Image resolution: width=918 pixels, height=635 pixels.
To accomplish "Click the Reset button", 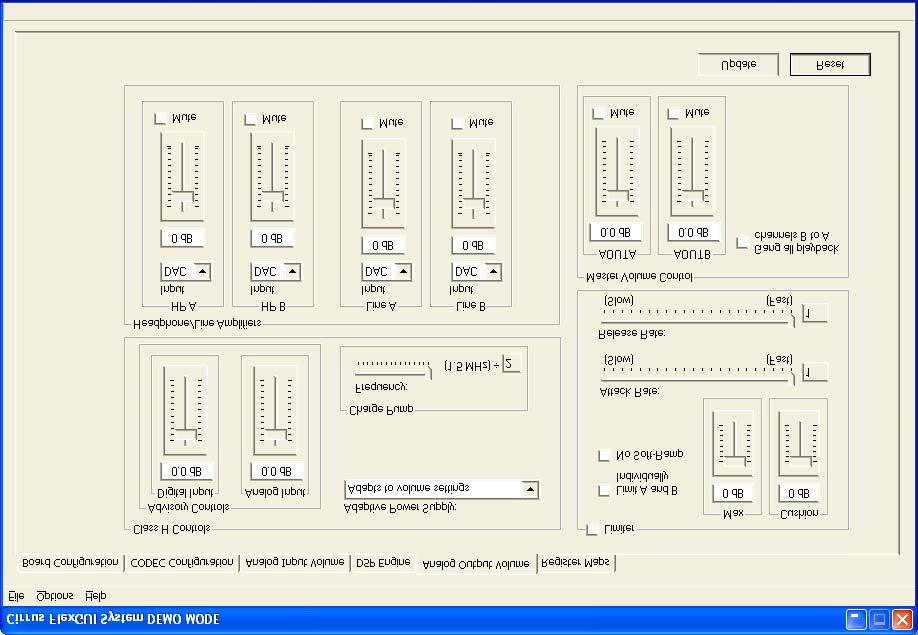I will [829, 63].
